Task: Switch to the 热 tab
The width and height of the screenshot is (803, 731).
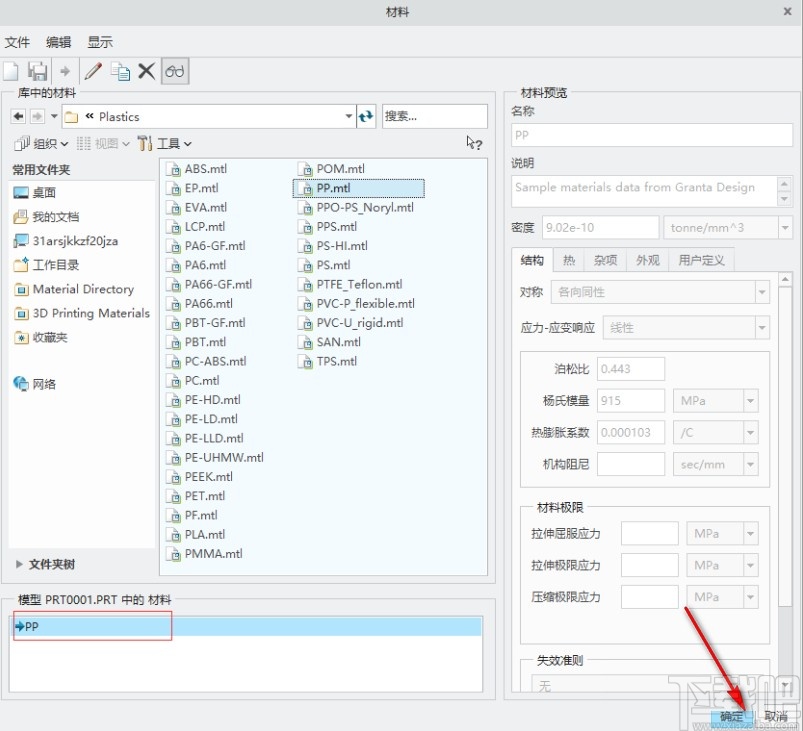Action: coord(569,260)
